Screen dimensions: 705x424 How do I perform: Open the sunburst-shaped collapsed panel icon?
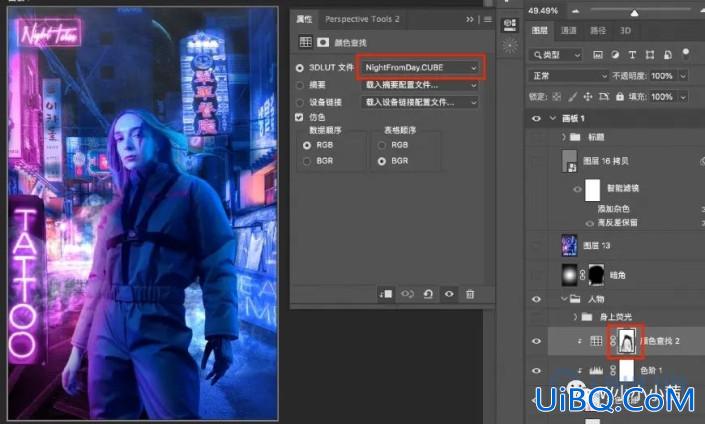click(x=510, y=45)
